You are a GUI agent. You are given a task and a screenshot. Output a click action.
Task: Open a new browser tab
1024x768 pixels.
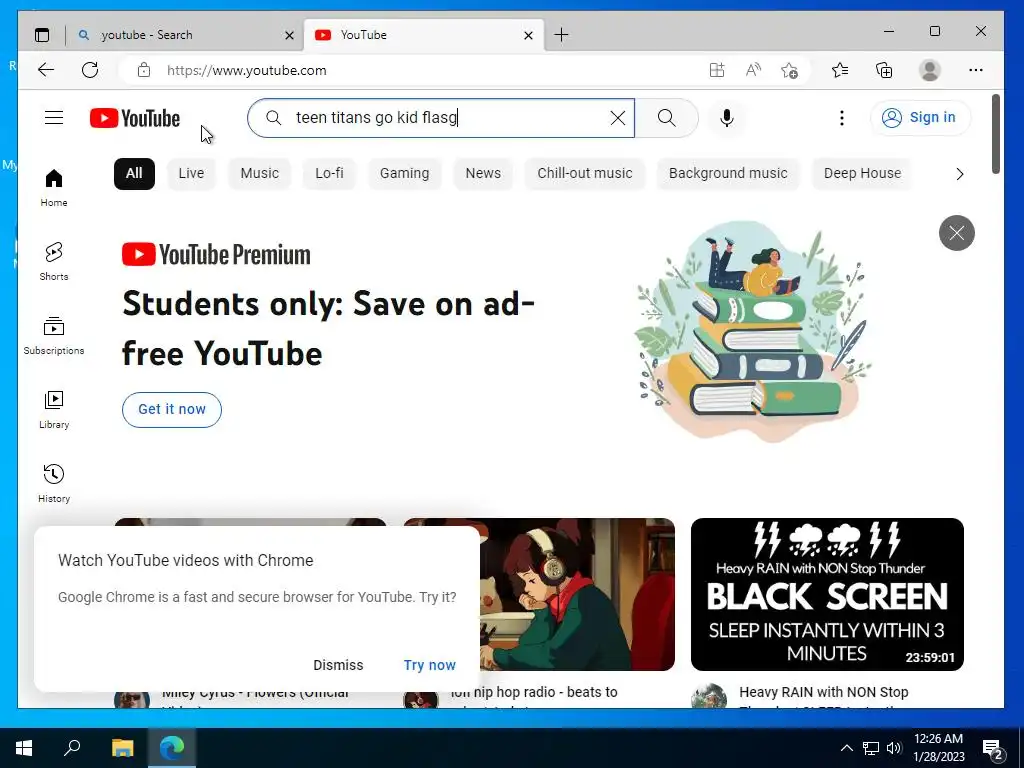point(561,35)
